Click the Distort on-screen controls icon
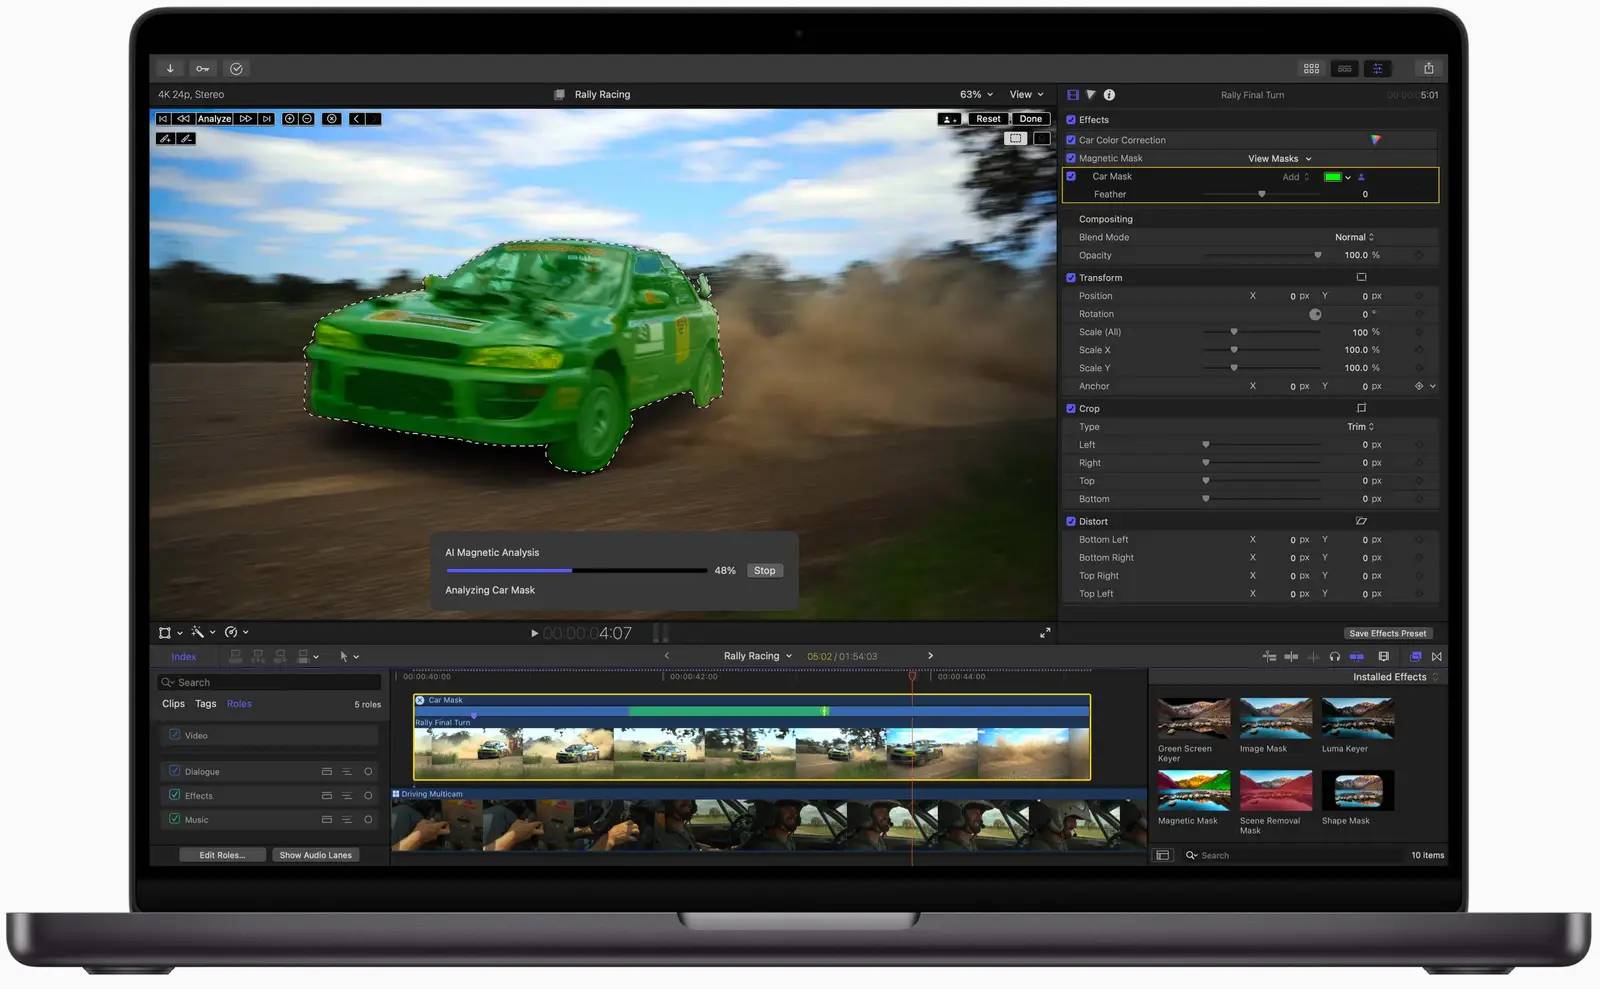Viewport: 1600px width, 989px height. tap(1361, 521)
